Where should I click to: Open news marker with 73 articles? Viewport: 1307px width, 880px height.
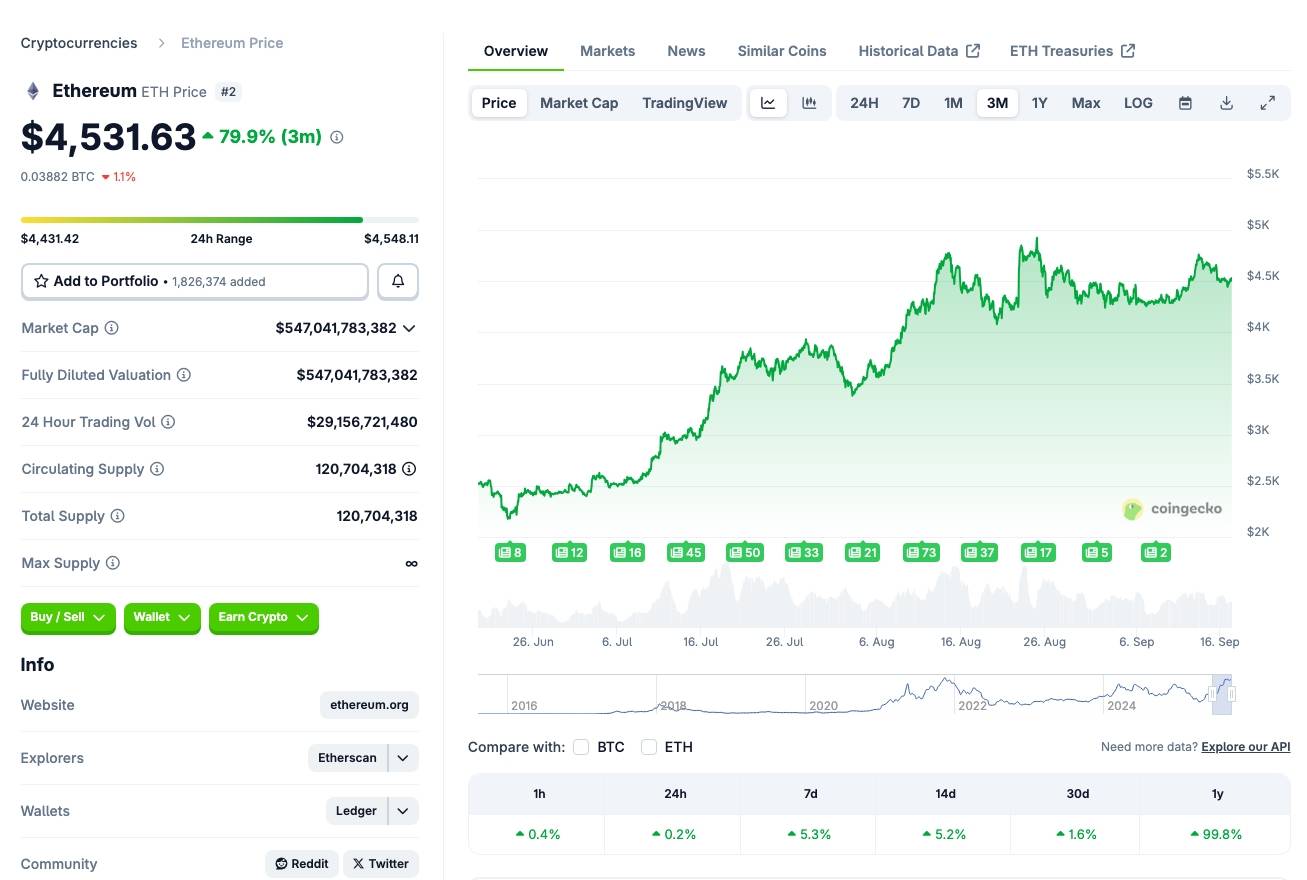(x=921, y=552)
